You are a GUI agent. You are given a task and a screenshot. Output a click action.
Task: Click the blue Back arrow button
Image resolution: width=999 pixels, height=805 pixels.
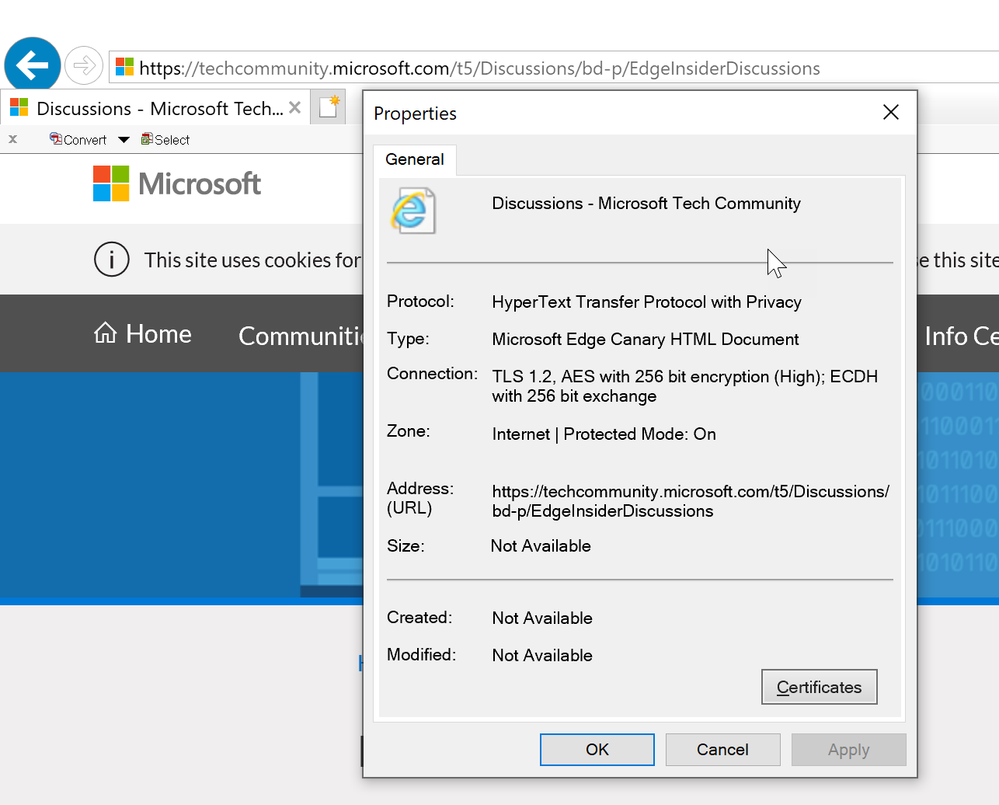click(x=32, y=64)
